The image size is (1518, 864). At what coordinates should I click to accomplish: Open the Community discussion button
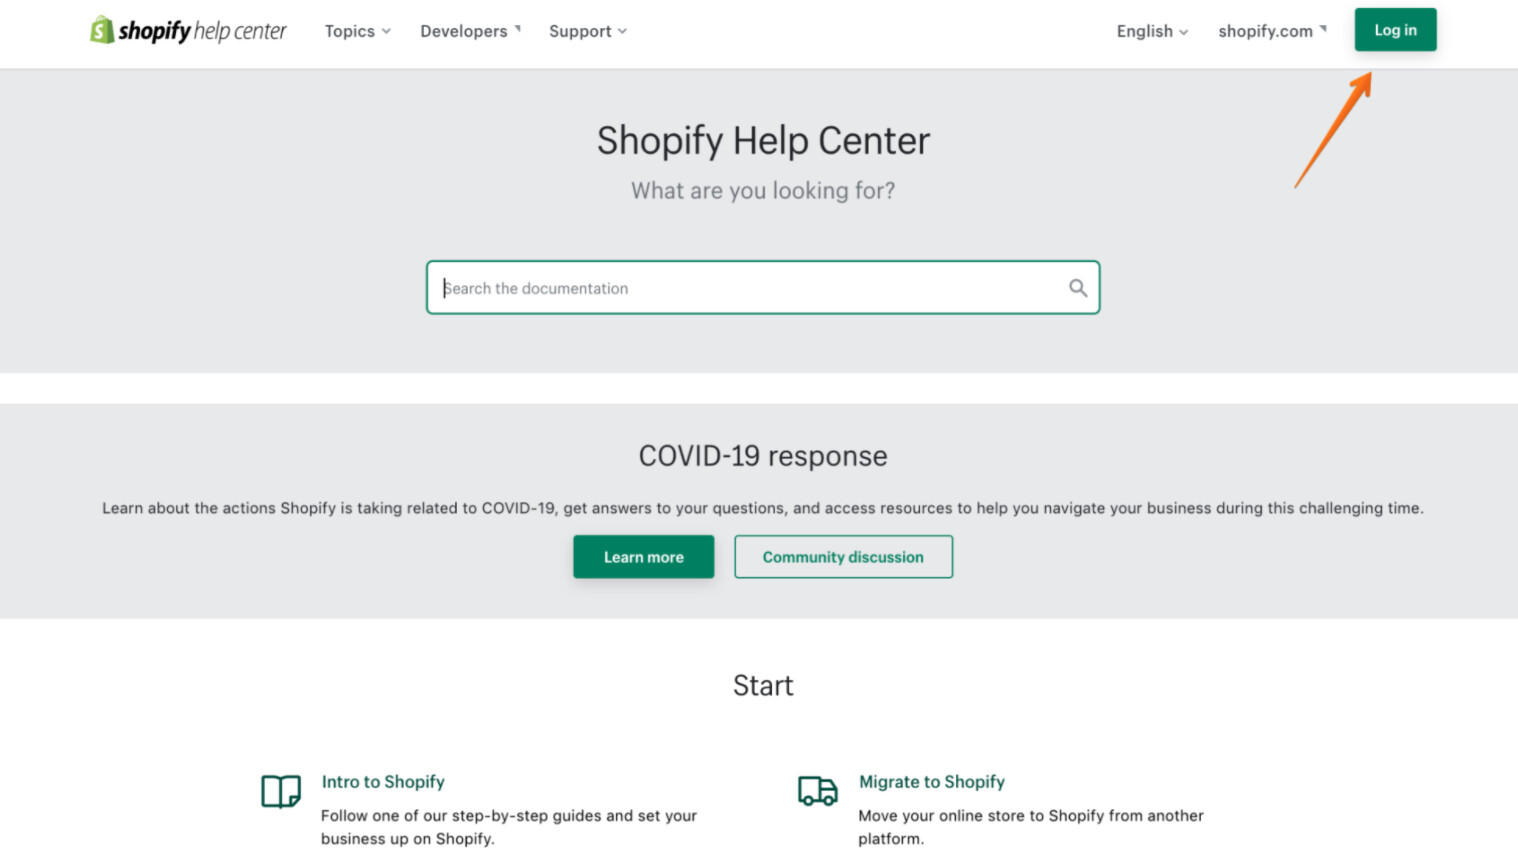(x=843, y=557)
